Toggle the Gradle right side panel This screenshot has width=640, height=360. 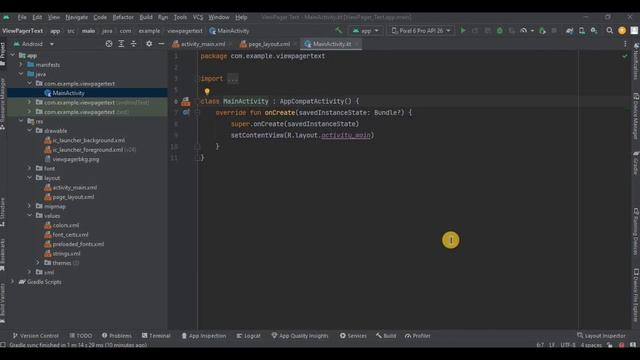pyautogui.click(x=636, y=163)
